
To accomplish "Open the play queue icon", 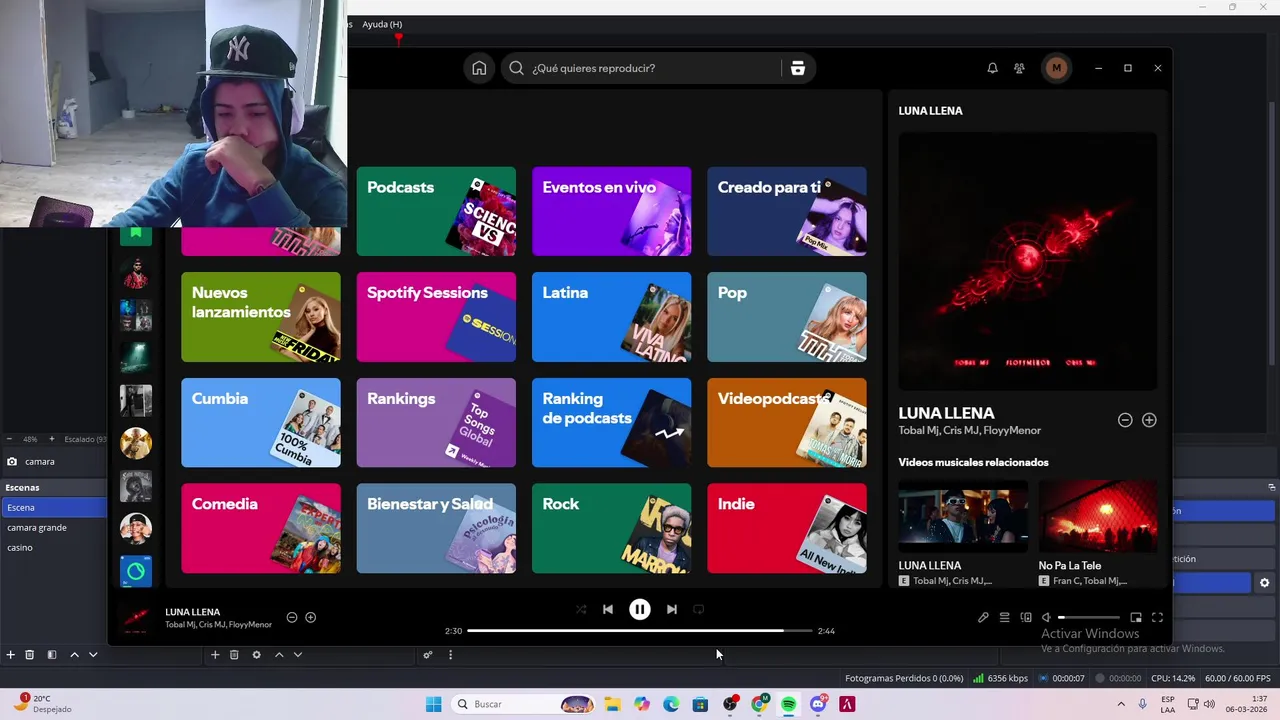I will pos(1004,618).
